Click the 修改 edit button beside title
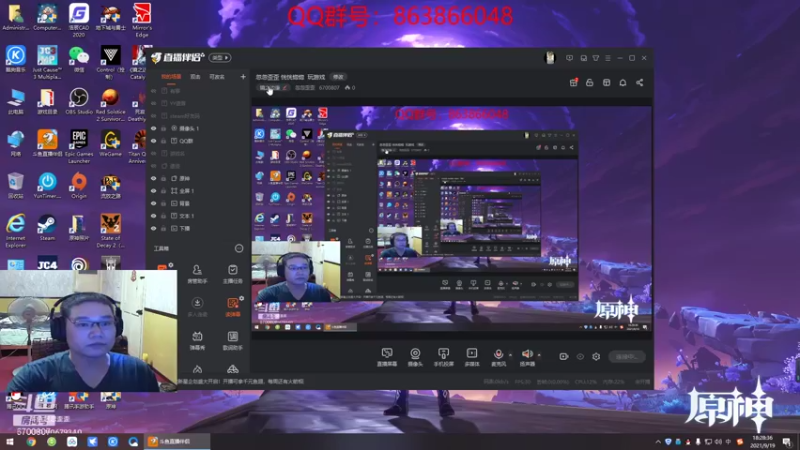The height and width of the screenshot is (450, 800). tap(338, 77)
